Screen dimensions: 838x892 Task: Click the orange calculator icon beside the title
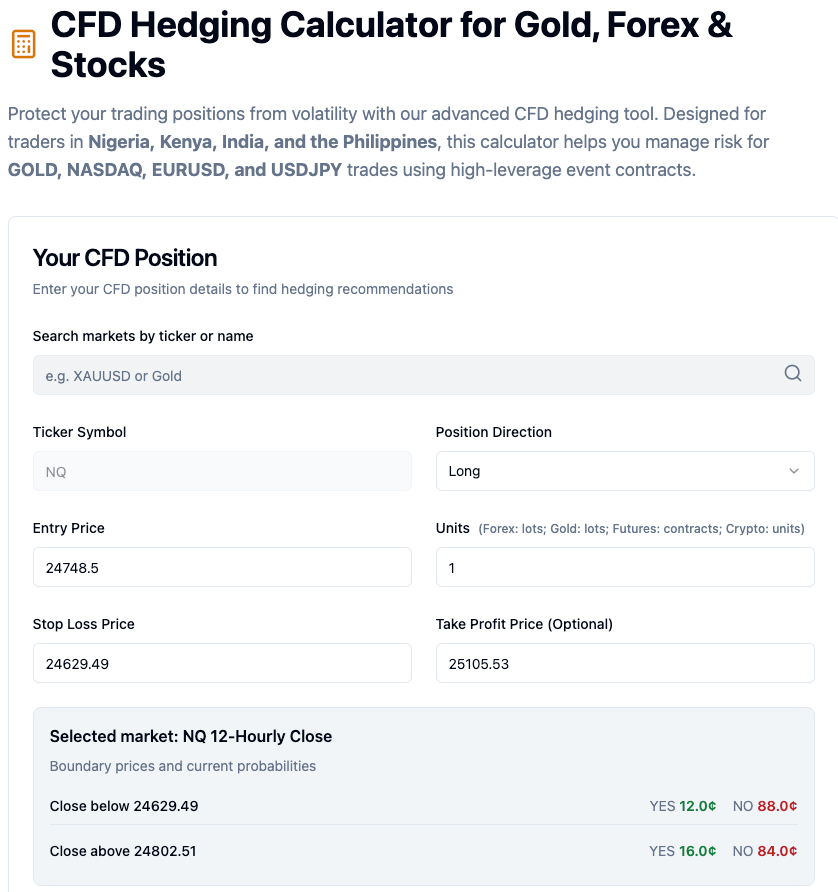tap(24, 44)
